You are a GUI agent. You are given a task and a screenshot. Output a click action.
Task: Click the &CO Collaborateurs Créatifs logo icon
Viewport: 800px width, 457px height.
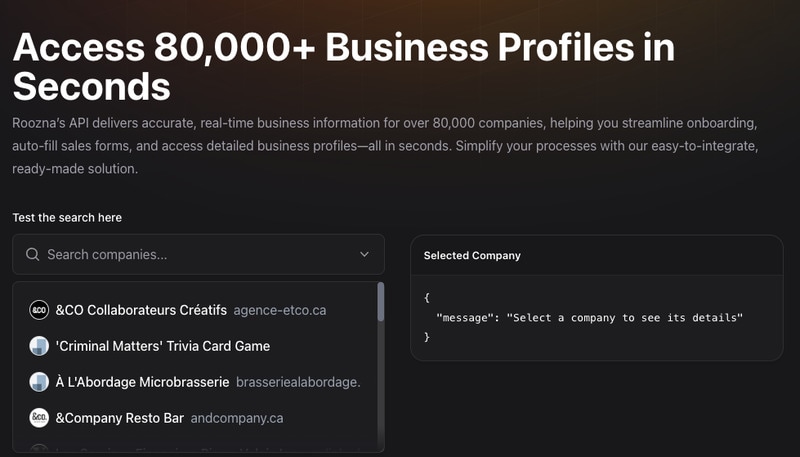(x=39, y=310)
